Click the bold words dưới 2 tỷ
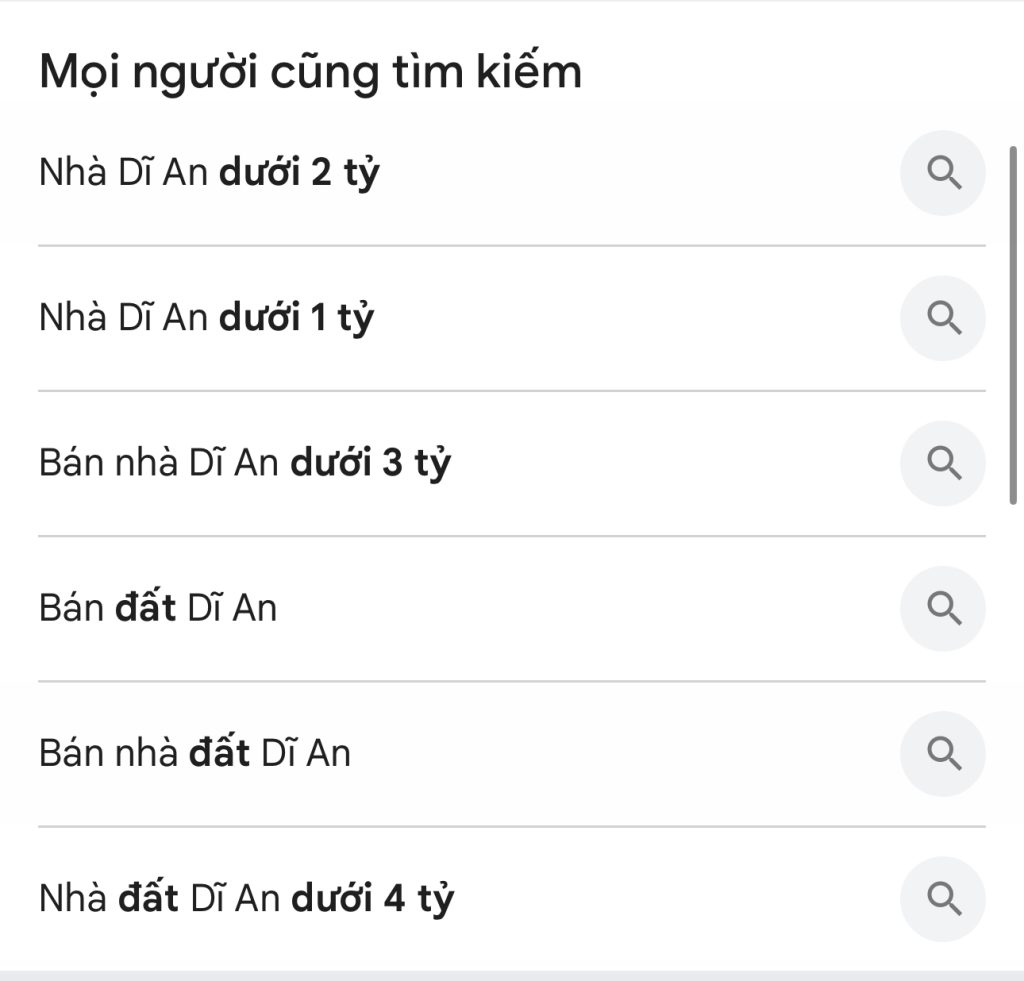The image size is (1024, 981). (x=300, y=173)
